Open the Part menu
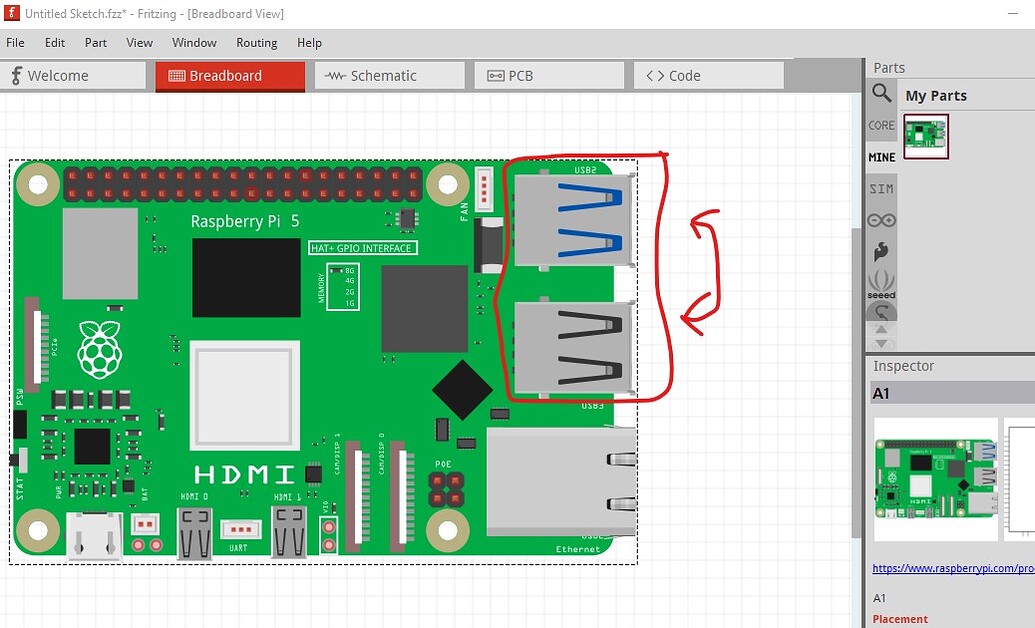The width and height of the screenshot is (1035, 628). coord(96,43)
